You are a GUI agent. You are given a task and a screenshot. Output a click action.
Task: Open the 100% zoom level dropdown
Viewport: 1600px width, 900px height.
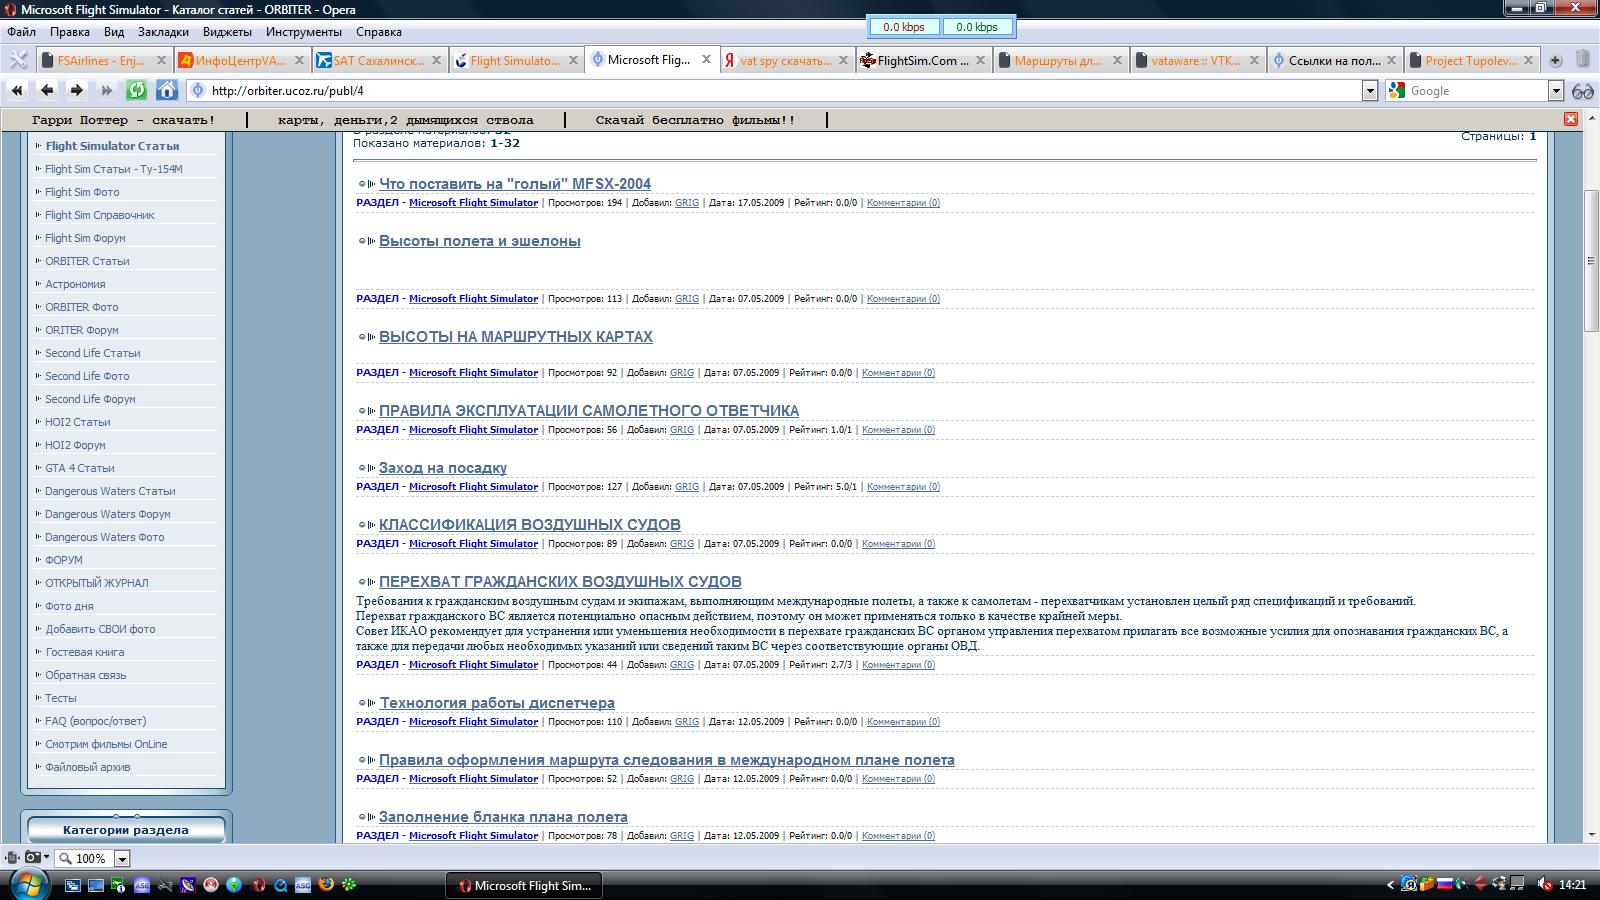tap(122, 859)
